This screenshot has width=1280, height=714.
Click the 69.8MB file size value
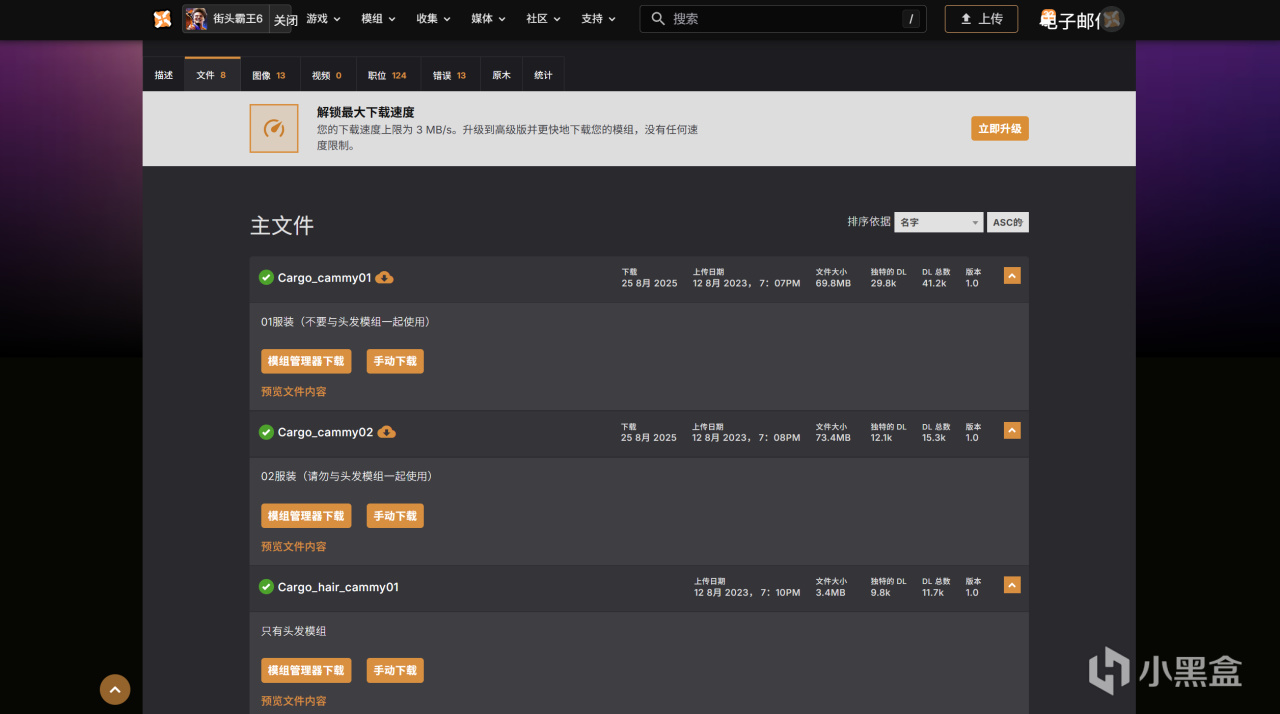[833, 284]
